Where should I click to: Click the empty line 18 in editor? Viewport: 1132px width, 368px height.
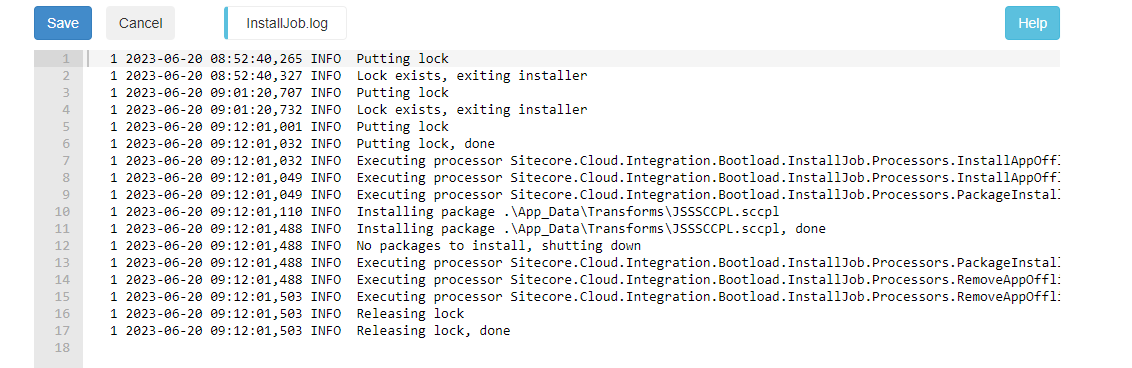[x=571, y=347]
